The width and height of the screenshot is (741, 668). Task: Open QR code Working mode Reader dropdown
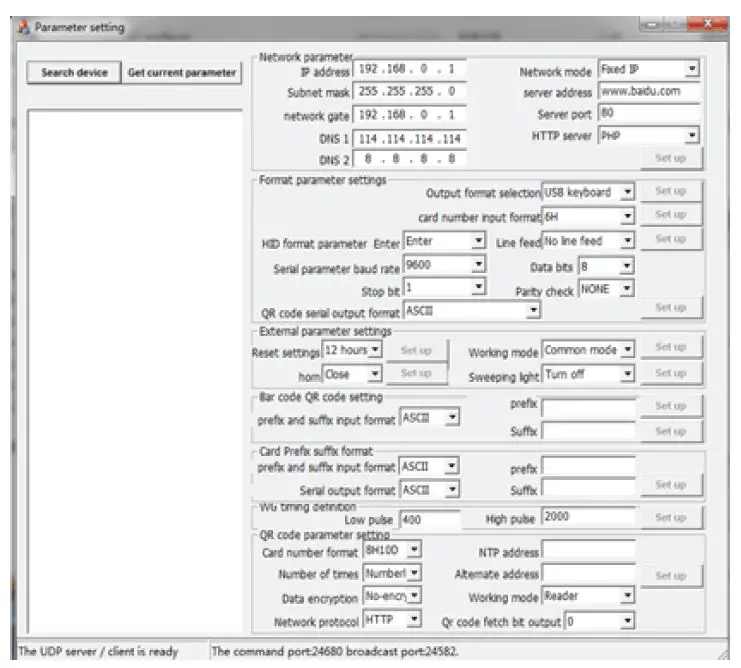click(627, 596)
